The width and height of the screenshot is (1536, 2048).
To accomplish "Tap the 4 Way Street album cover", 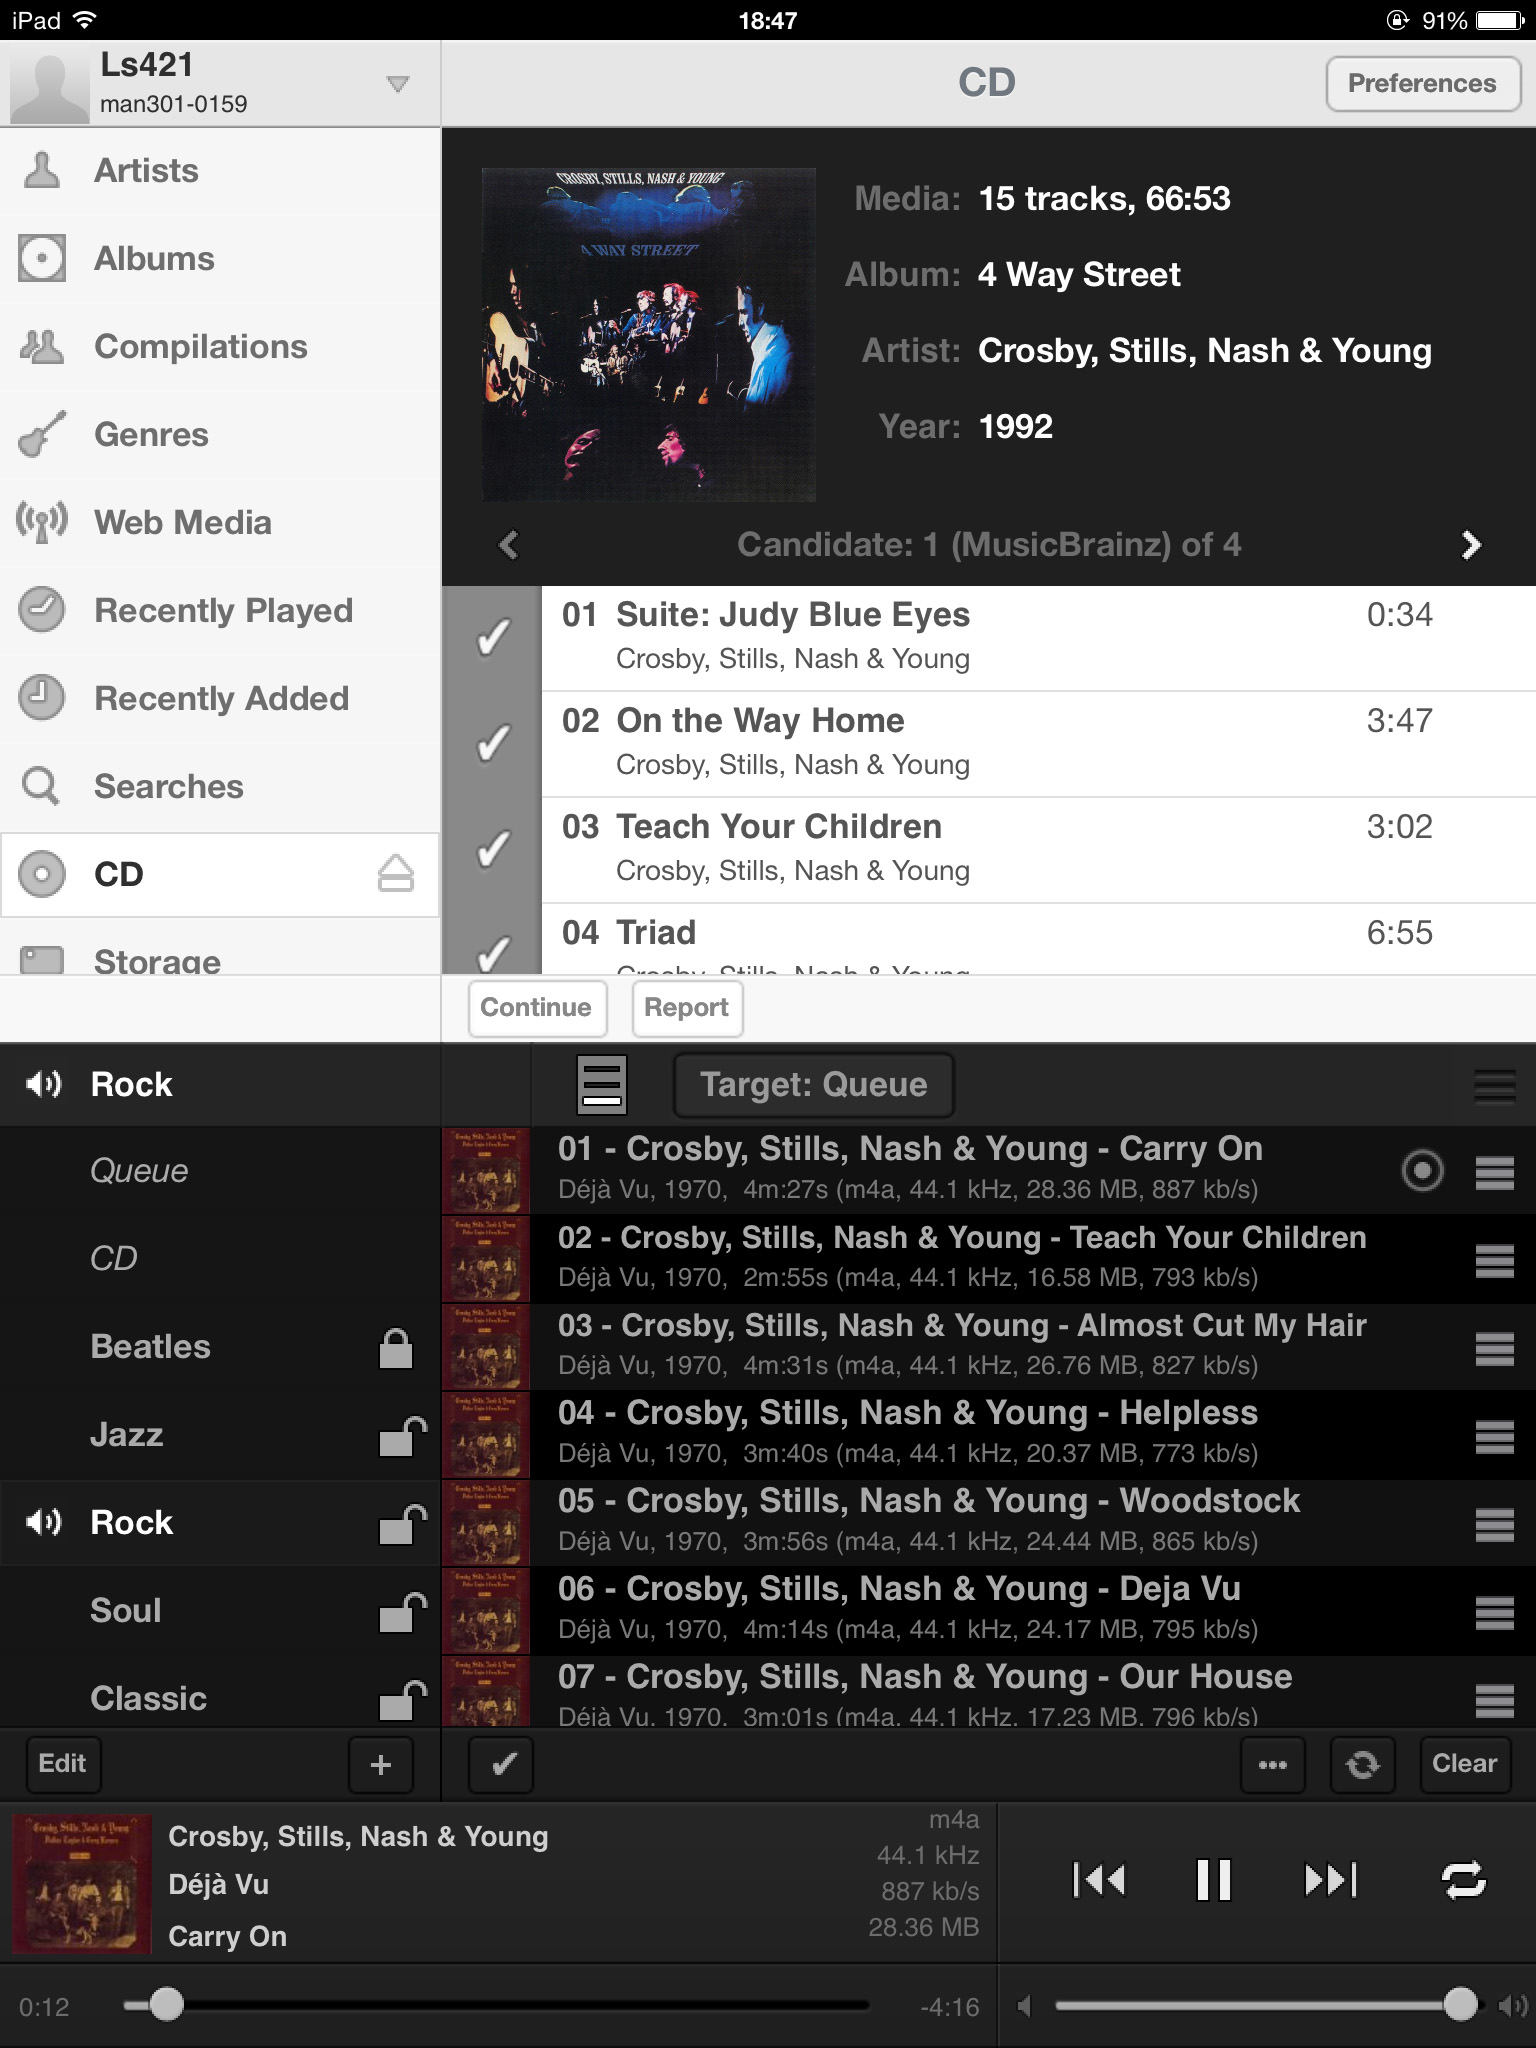I will [x=649, y=335].
